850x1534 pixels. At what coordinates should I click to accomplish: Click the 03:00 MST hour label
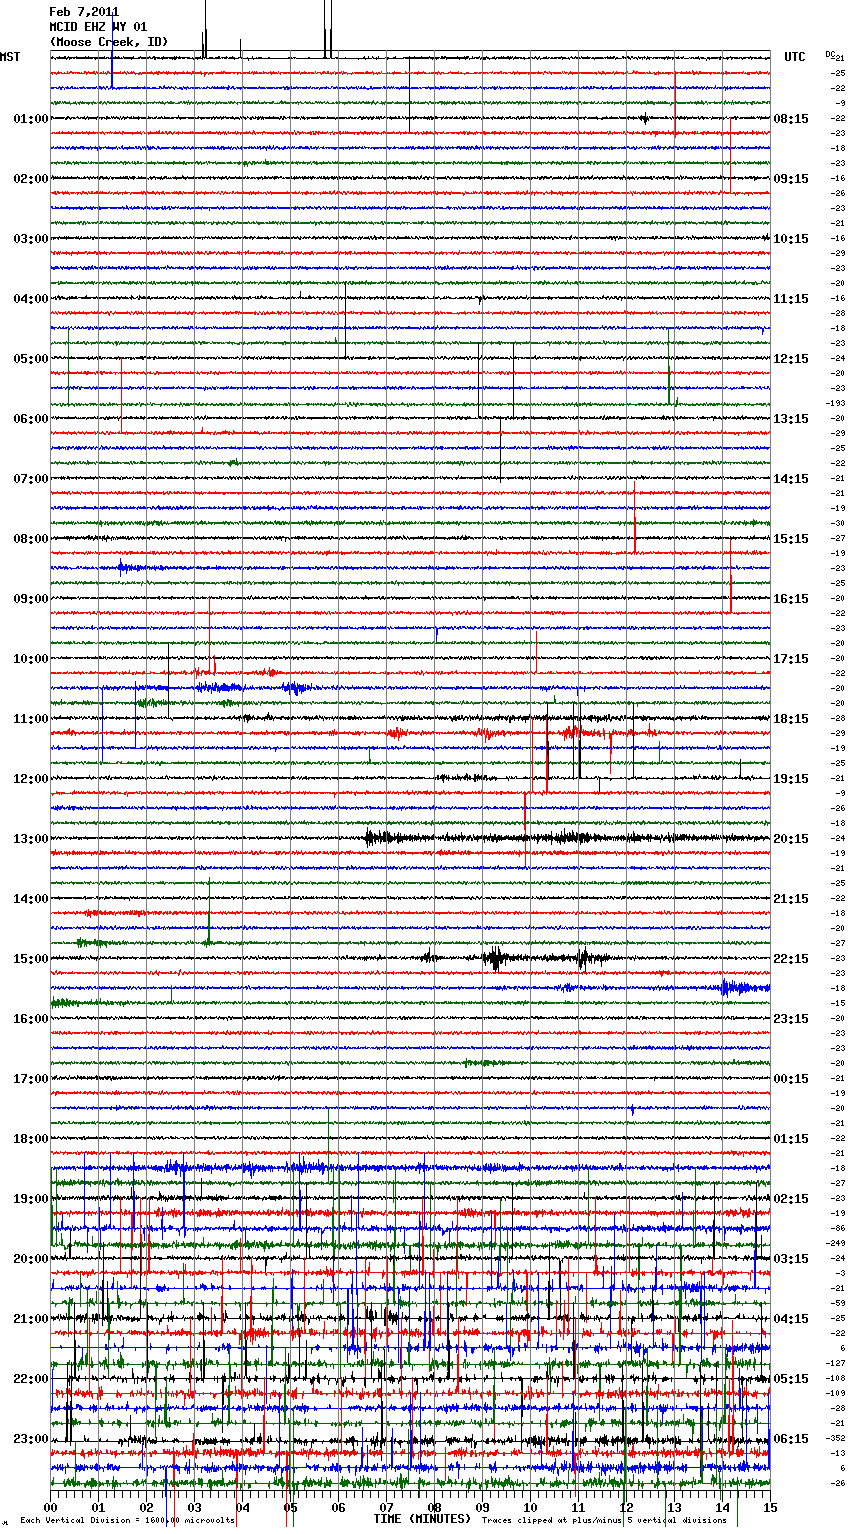click(x=31, y=239)
